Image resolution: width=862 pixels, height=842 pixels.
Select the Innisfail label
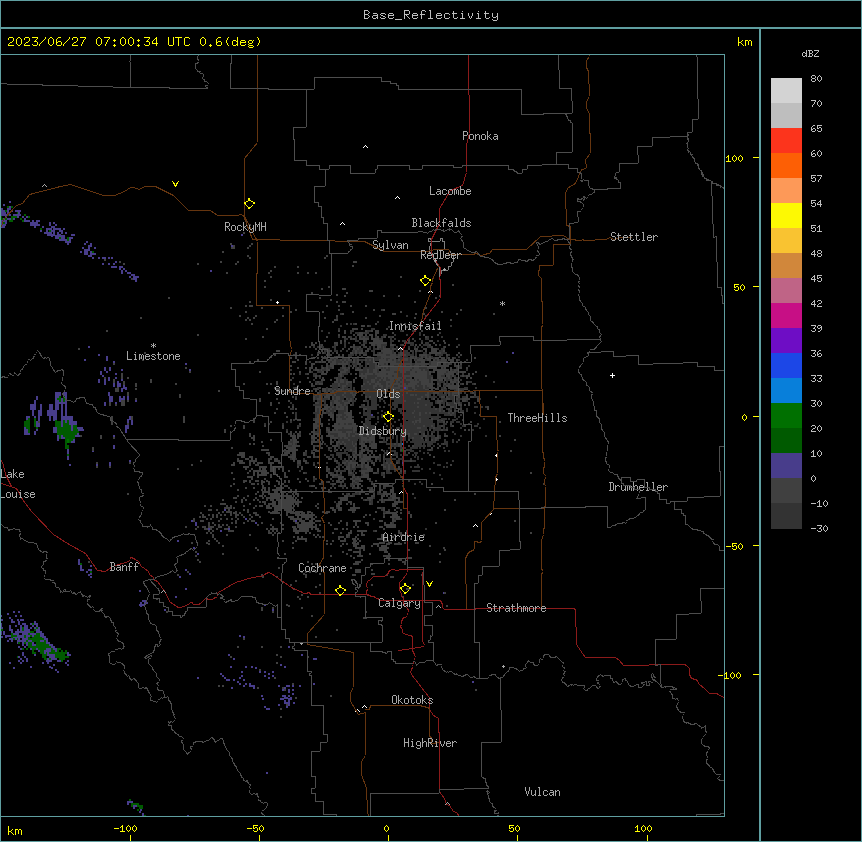(415, 326)
